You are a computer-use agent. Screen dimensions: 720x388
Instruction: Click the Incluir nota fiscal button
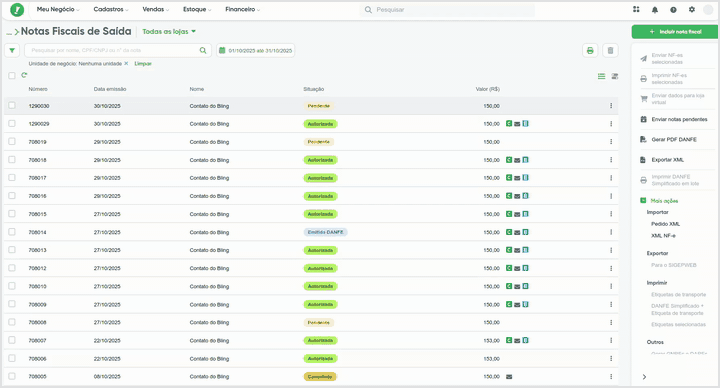675,32
